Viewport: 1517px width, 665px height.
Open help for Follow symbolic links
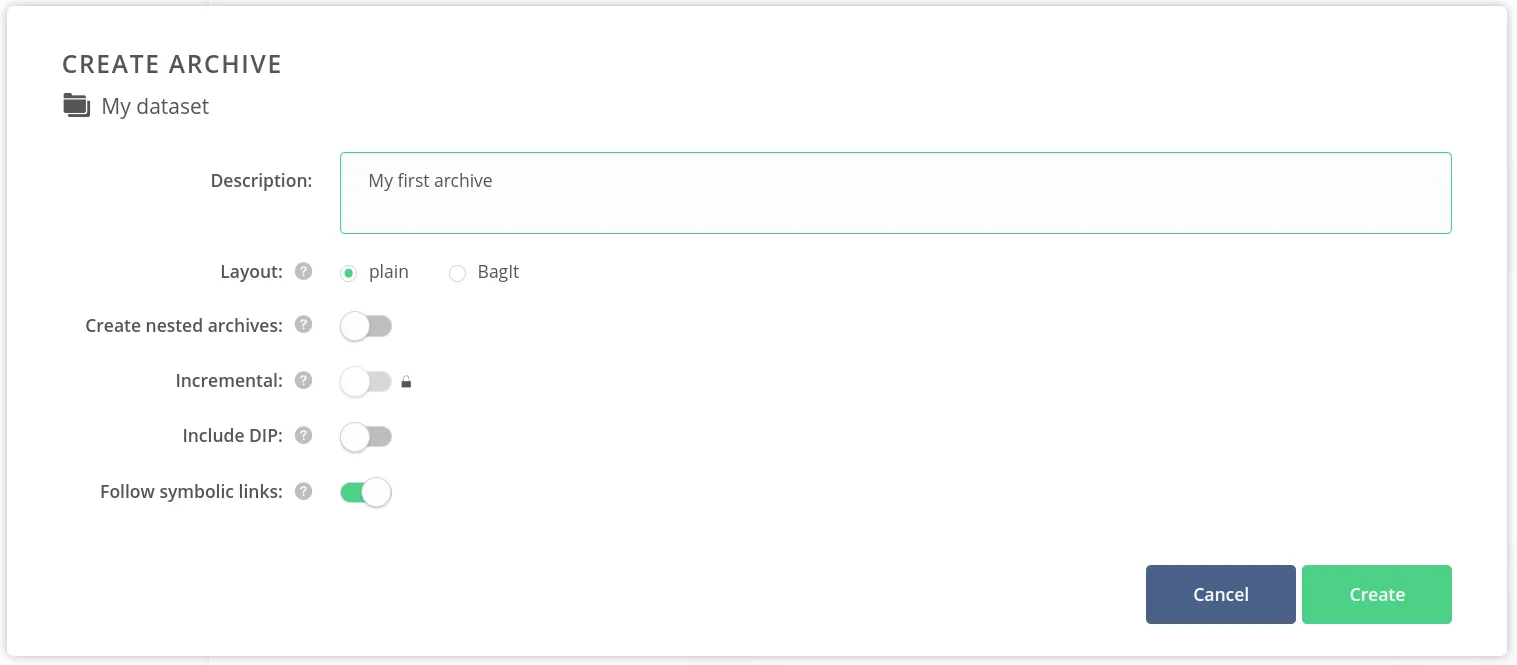pos(303,491)
